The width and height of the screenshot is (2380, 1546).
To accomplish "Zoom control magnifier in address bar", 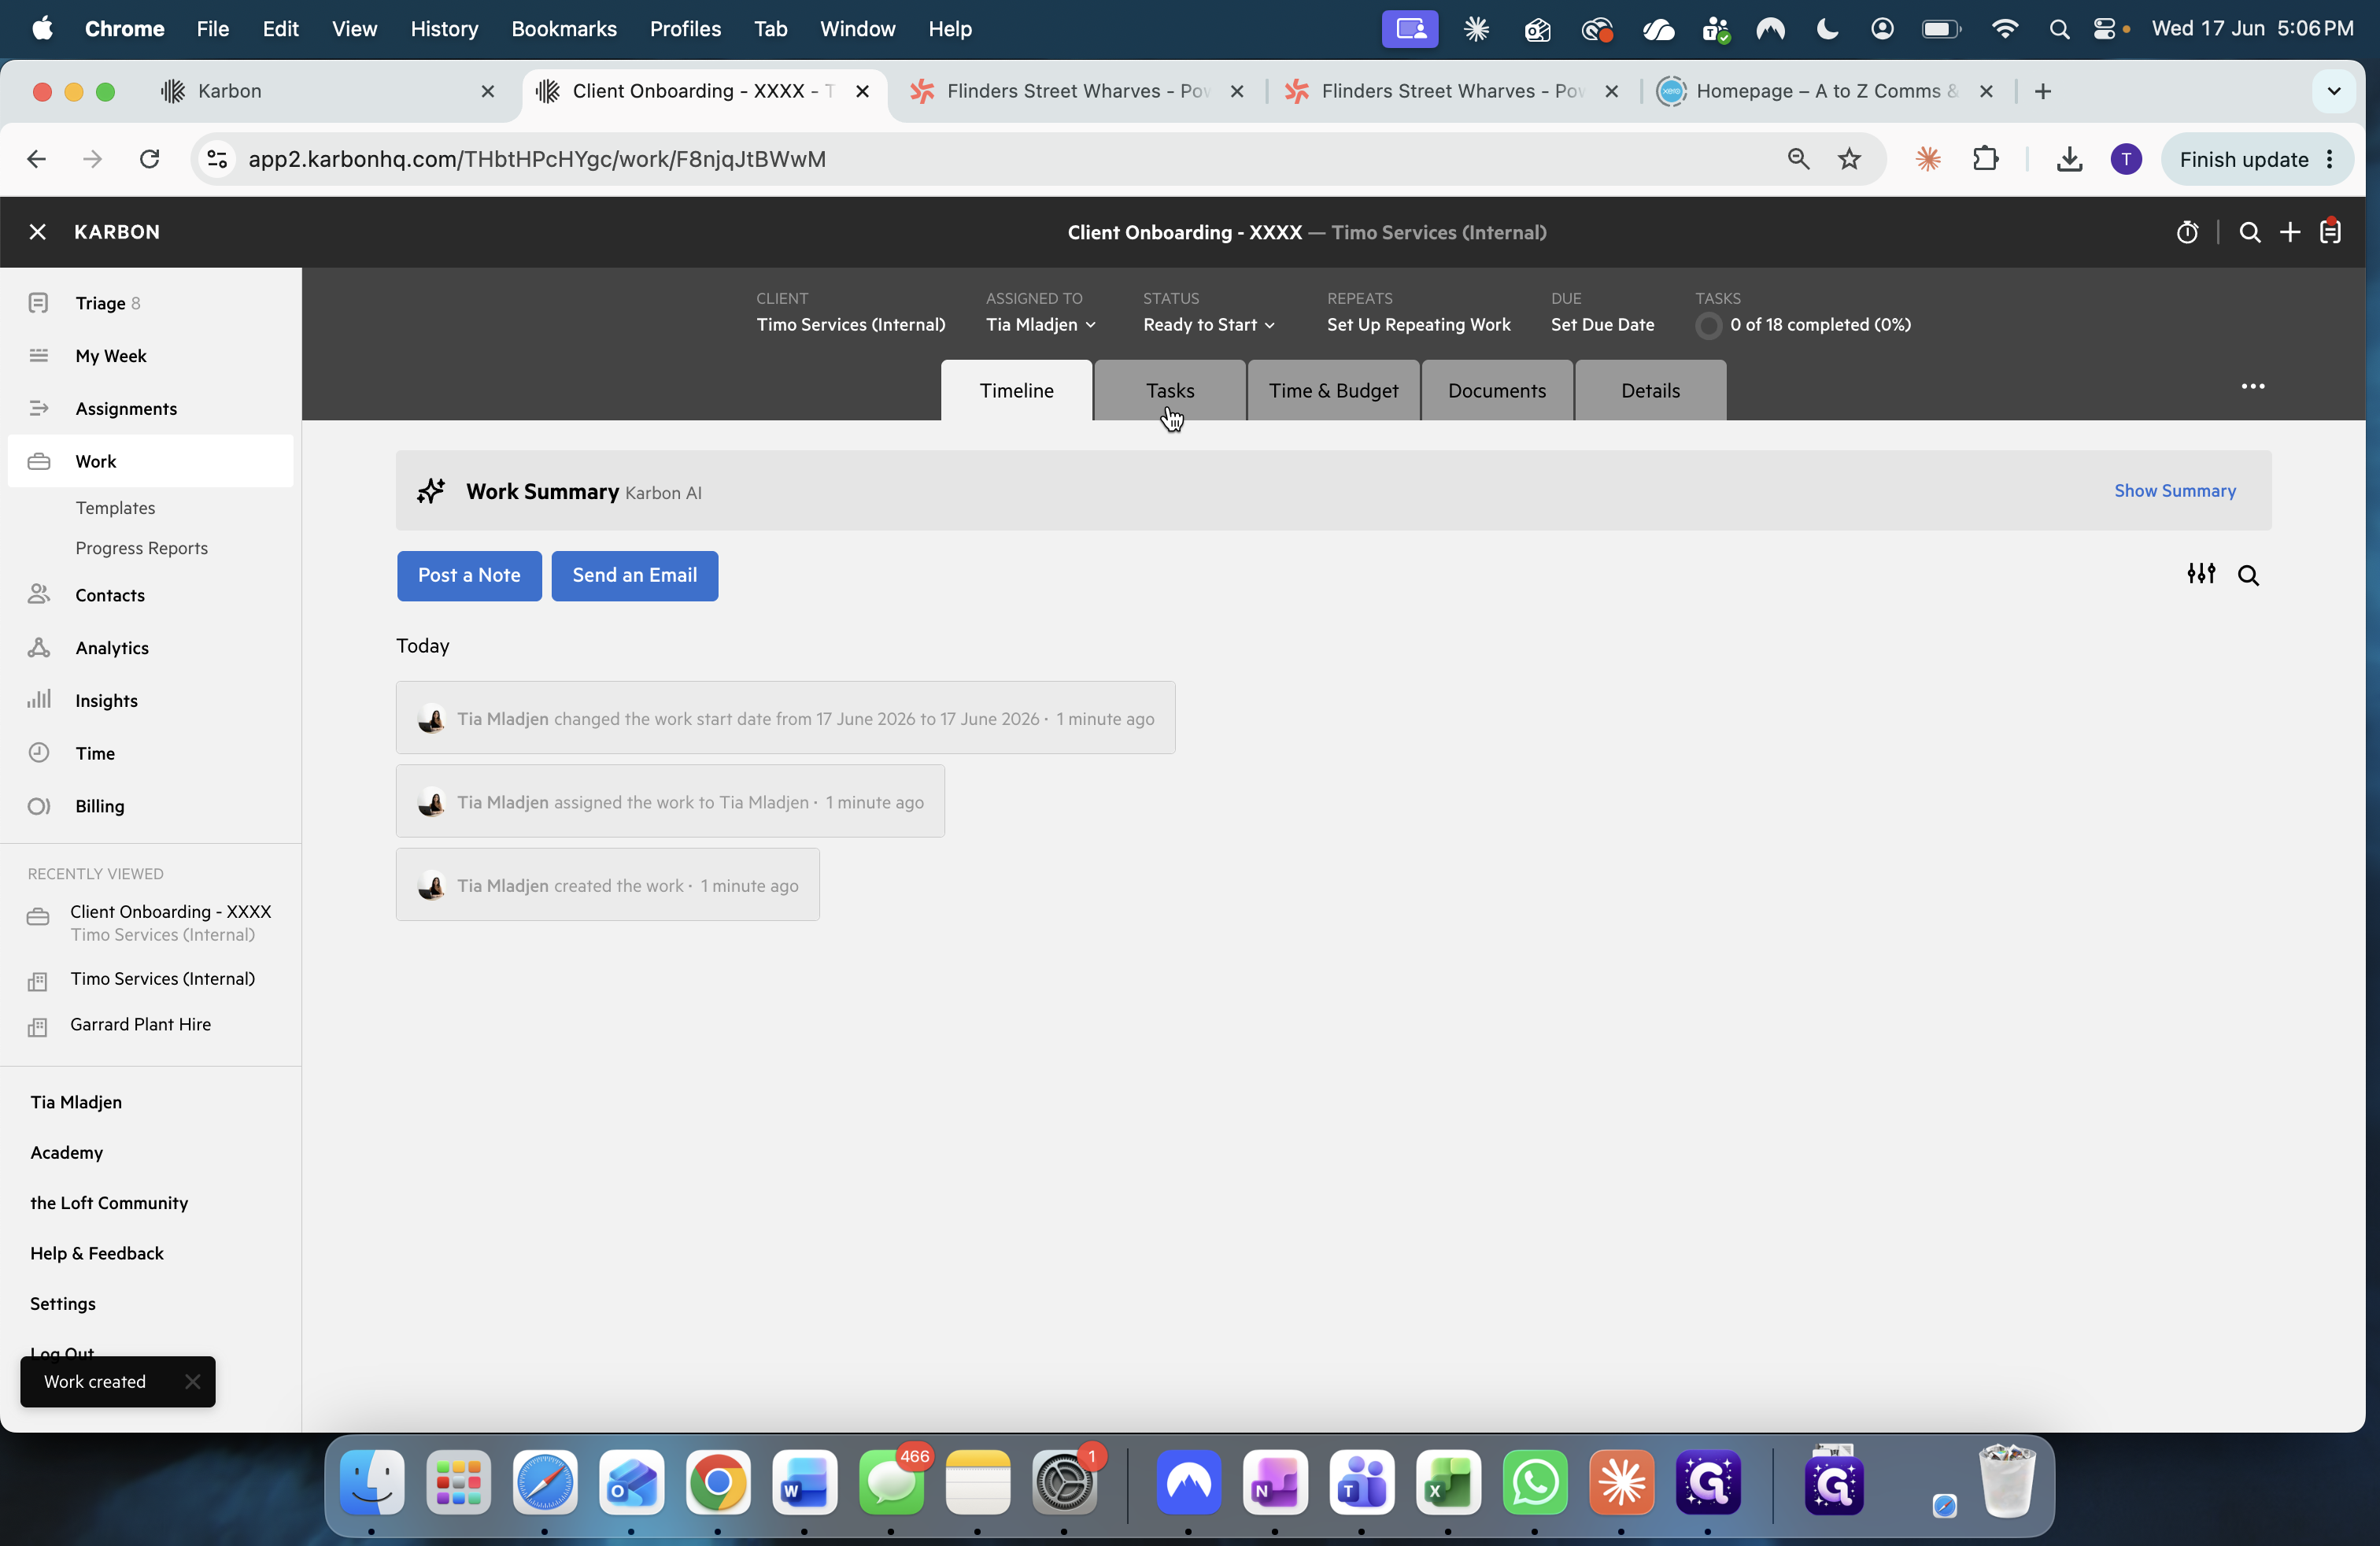I will tap(1798, 159).
